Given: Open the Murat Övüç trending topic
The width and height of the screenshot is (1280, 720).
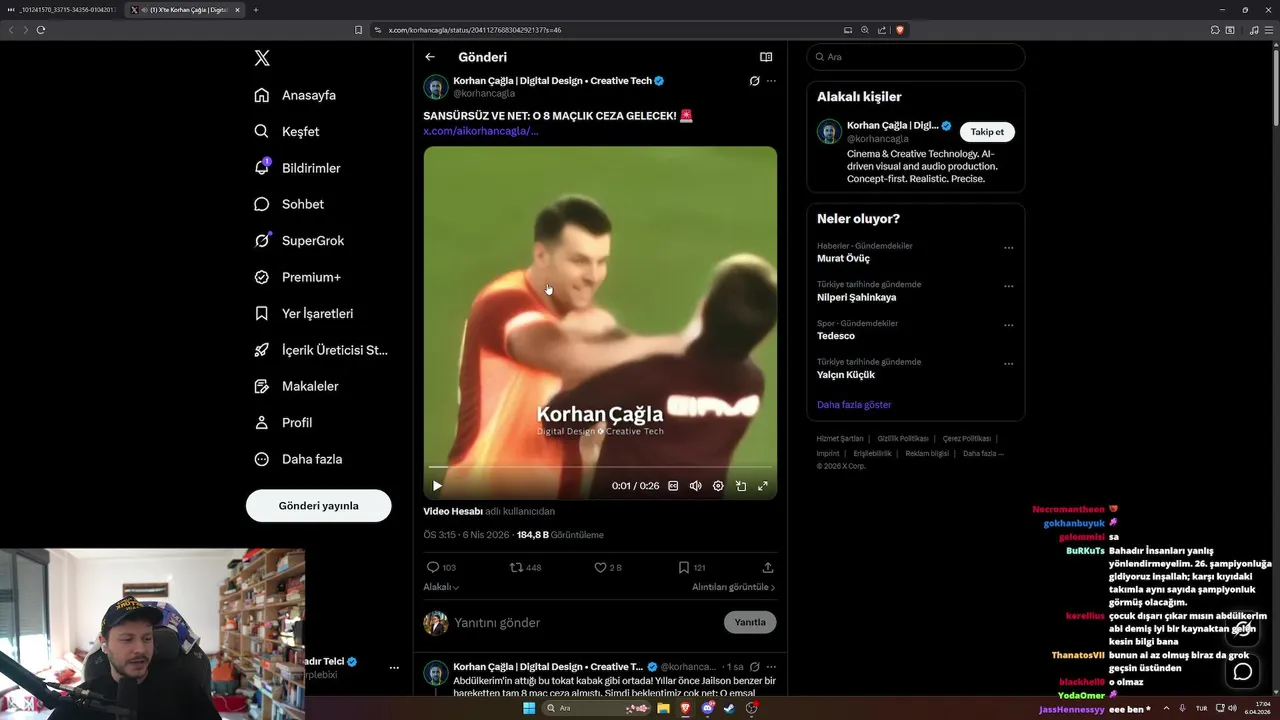Looking at the screenshot, I should pyautogui.click(x=843, y=258).
